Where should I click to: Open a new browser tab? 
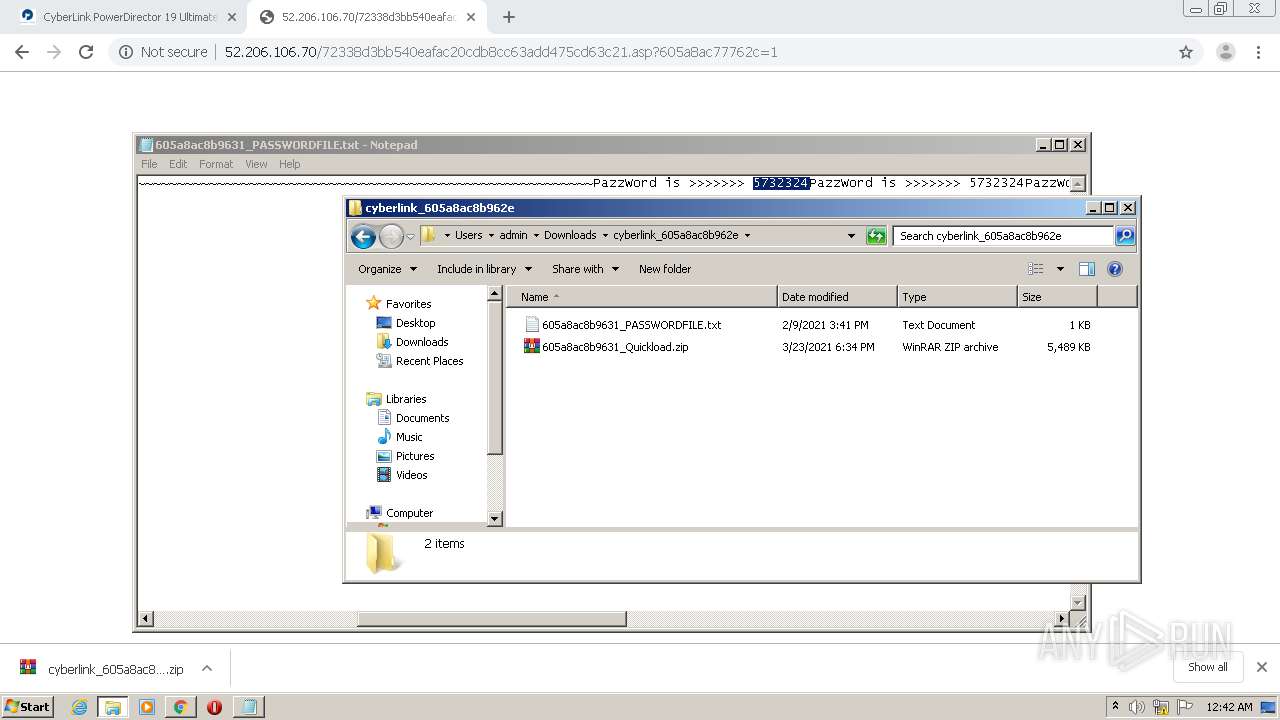pyautogui.click(x=509, y=17)
